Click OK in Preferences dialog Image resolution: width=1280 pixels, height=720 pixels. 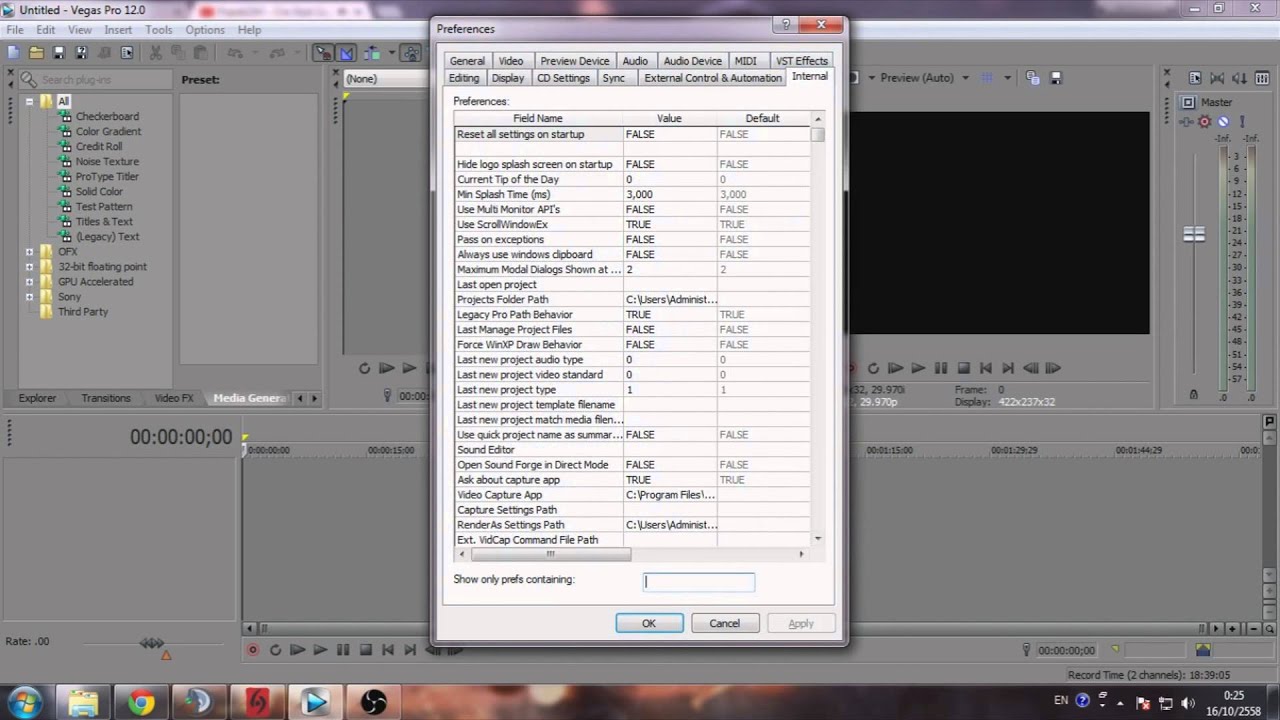tap(649, 623)
